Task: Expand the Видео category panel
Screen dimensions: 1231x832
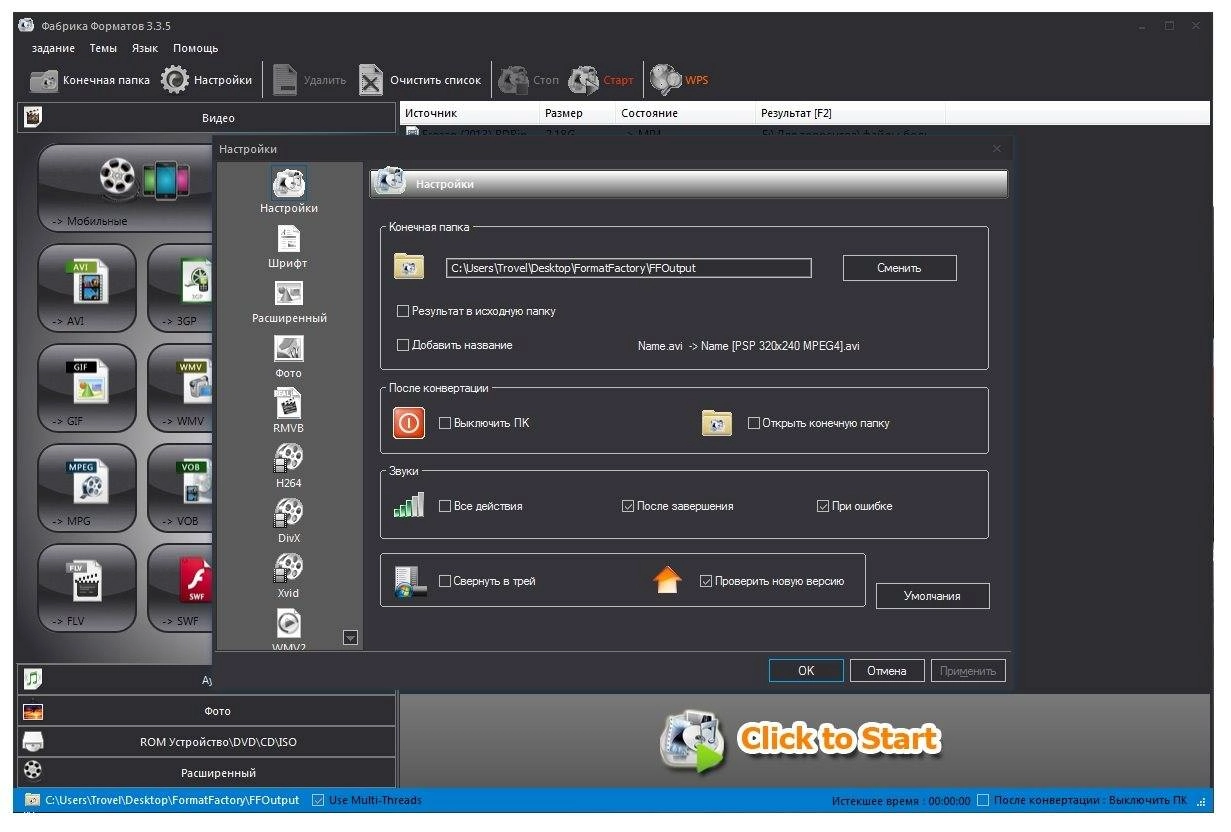Action: click(x=207, y=117)
